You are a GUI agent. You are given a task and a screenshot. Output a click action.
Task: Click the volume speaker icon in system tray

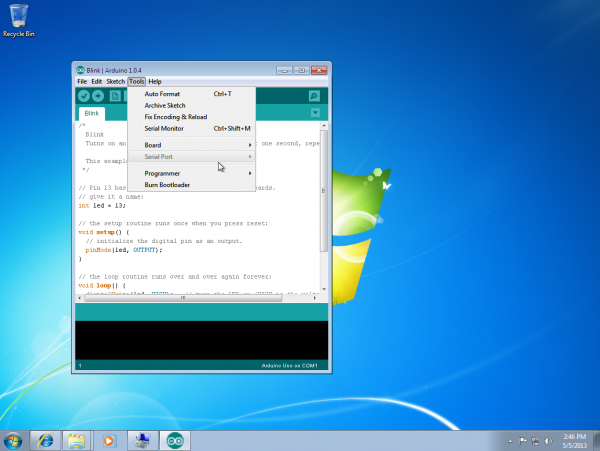coord(548,440)
